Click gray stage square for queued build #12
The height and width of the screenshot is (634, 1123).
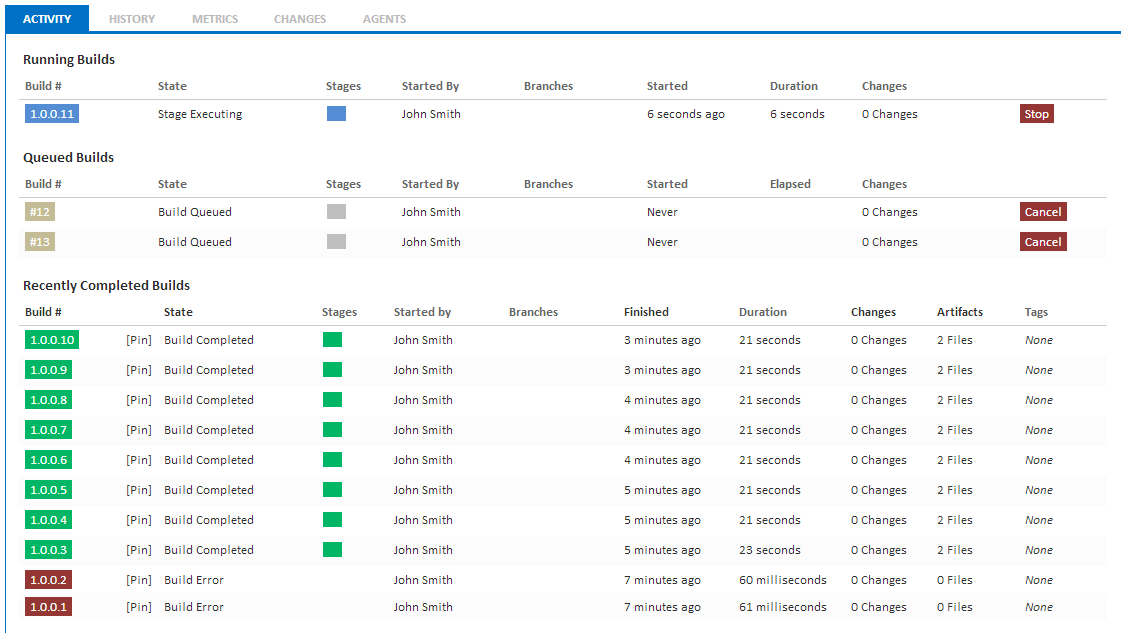point(336,211)
